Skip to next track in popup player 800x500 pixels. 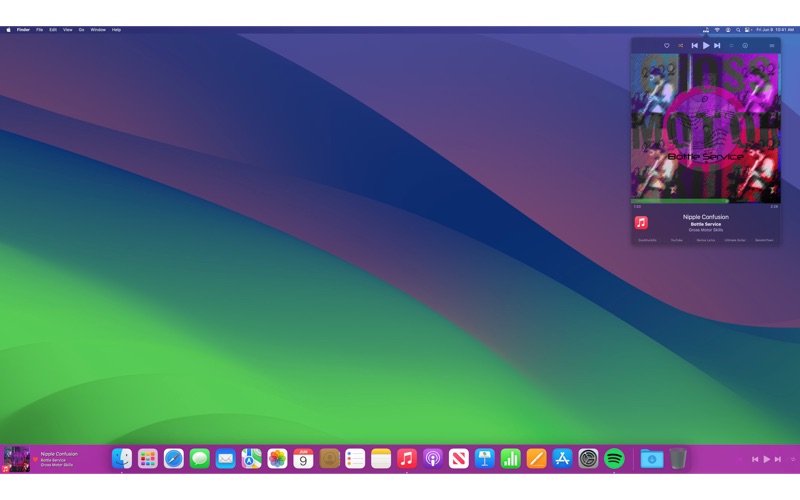point(717,45)
